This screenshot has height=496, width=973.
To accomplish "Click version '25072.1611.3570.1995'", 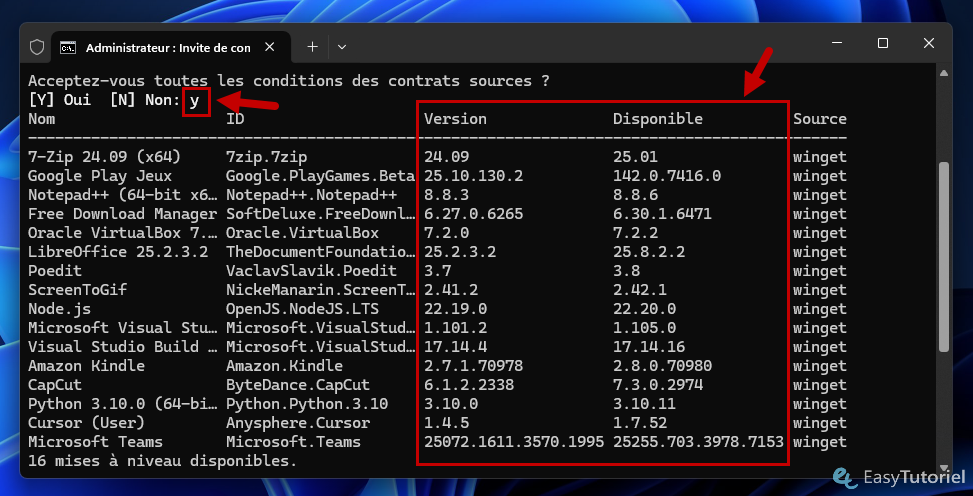I will click(514, 442).
